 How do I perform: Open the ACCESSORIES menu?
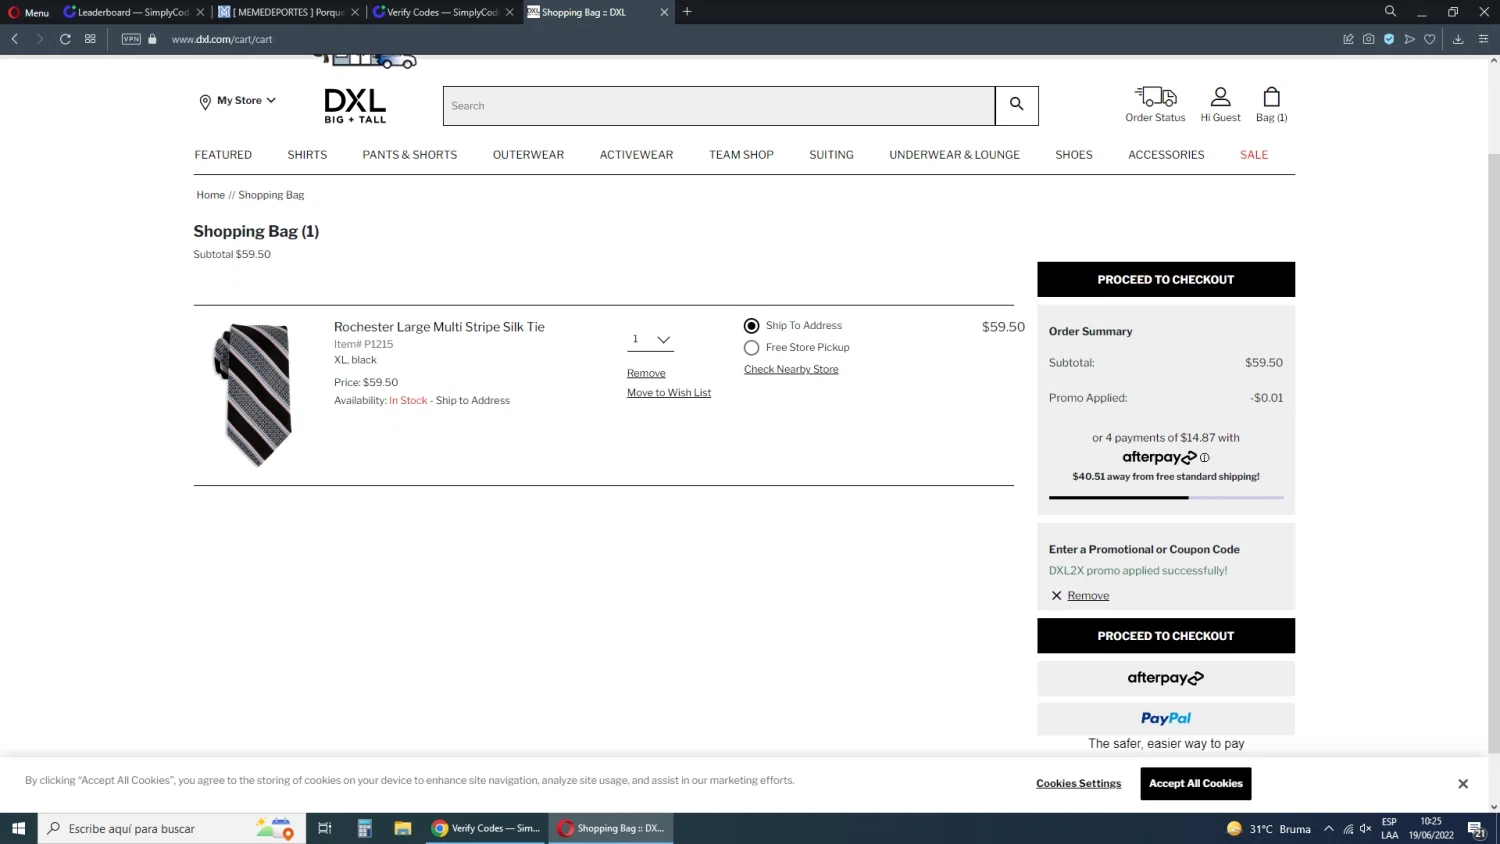(1166, 155)
